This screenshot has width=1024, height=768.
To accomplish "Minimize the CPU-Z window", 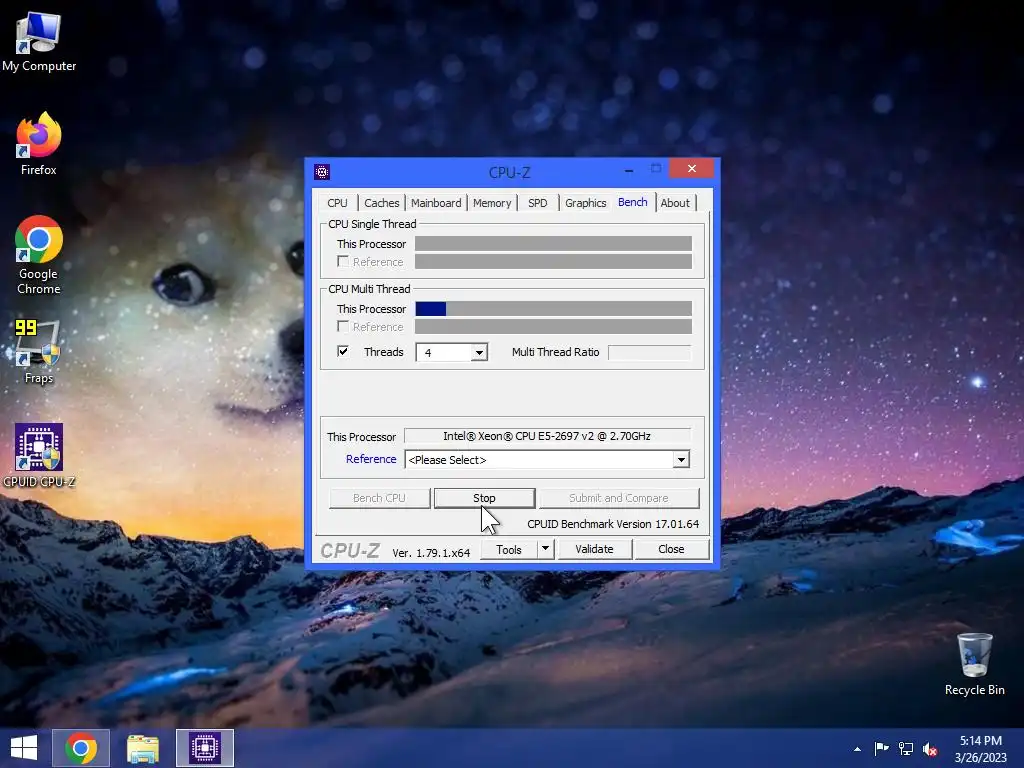I will pos(628,170).
